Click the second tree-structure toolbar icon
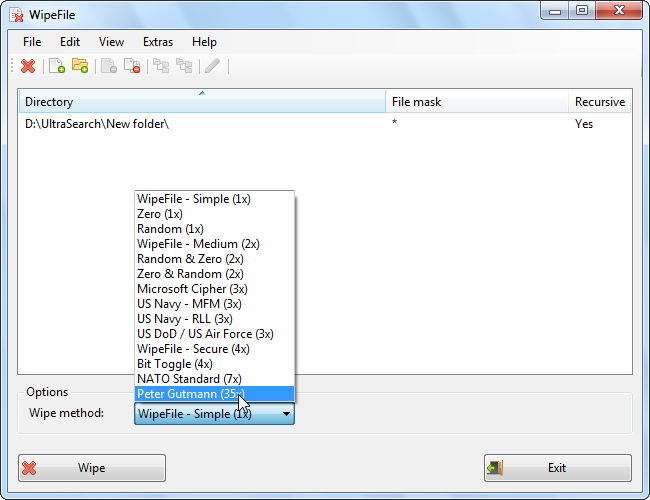 point(184,66)
